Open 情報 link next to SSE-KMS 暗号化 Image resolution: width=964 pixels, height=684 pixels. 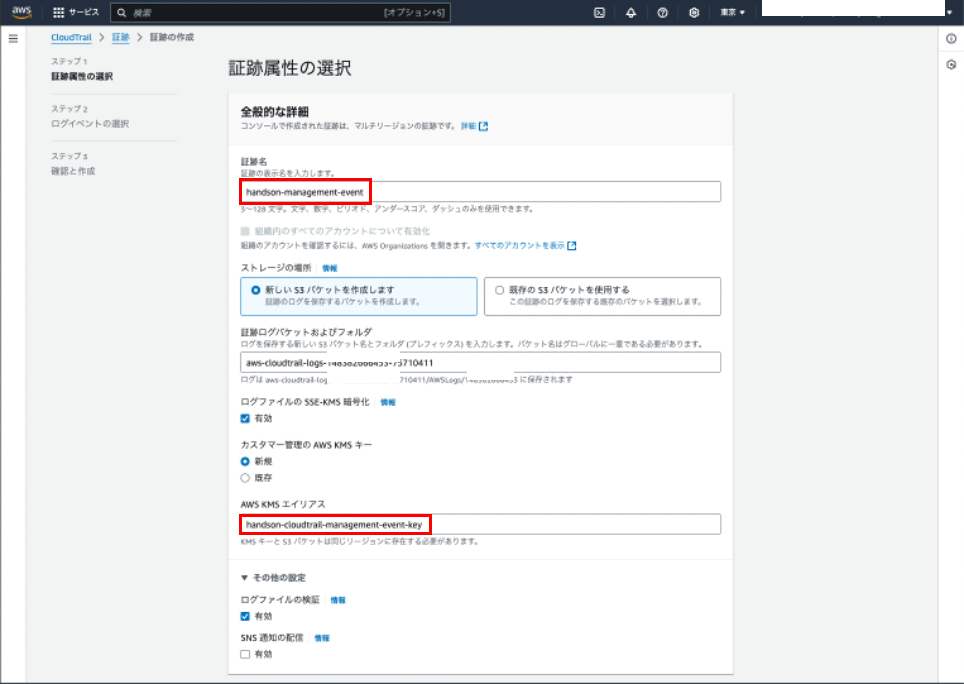click(x=388, y=403)
